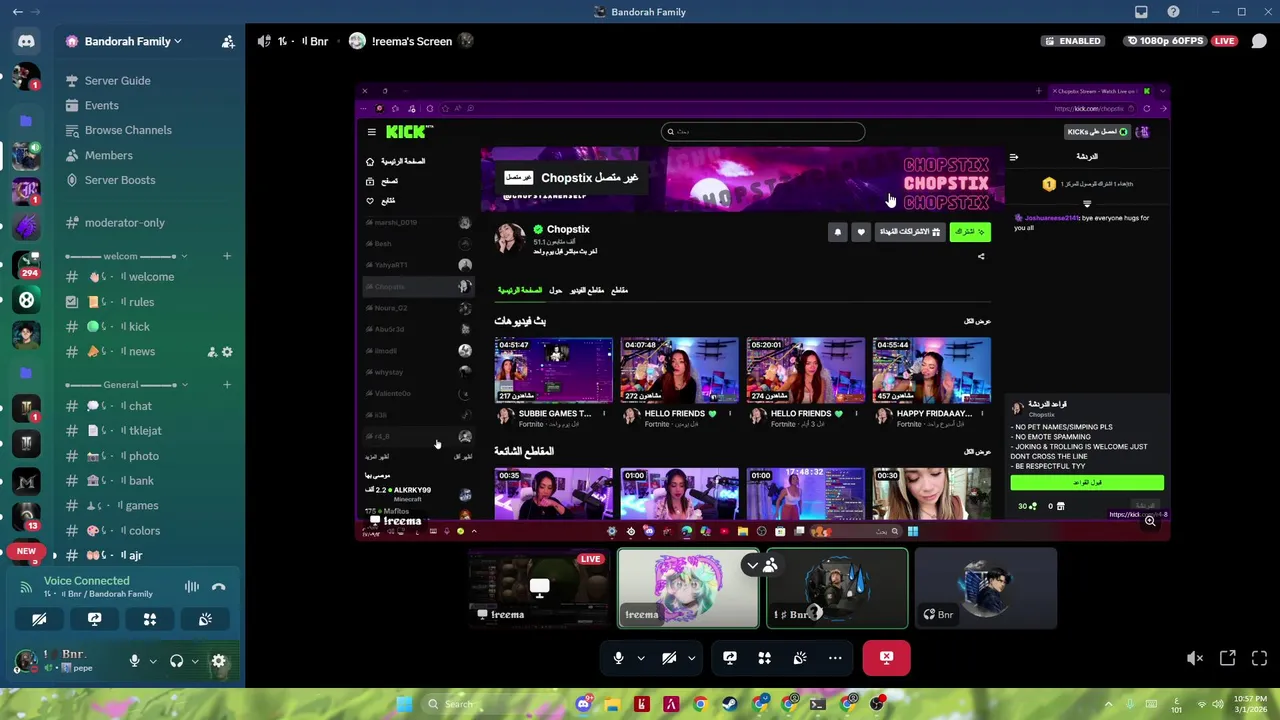Open the Discord inbox
The image size is (1280, 720).
click(x=1141, y=12)
